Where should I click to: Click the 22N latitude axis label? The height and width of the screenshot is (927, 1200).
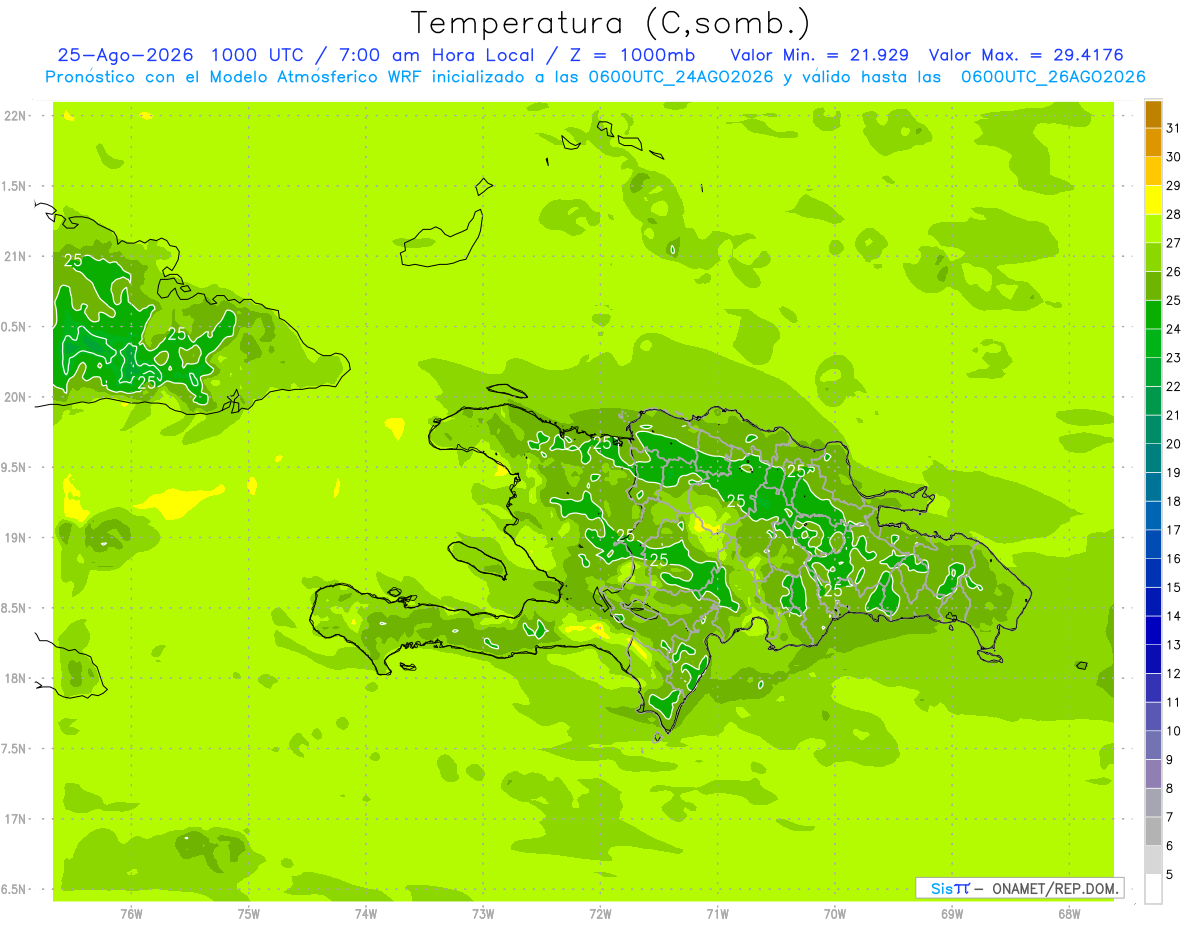pyautogui.click(x=17, y=116)
